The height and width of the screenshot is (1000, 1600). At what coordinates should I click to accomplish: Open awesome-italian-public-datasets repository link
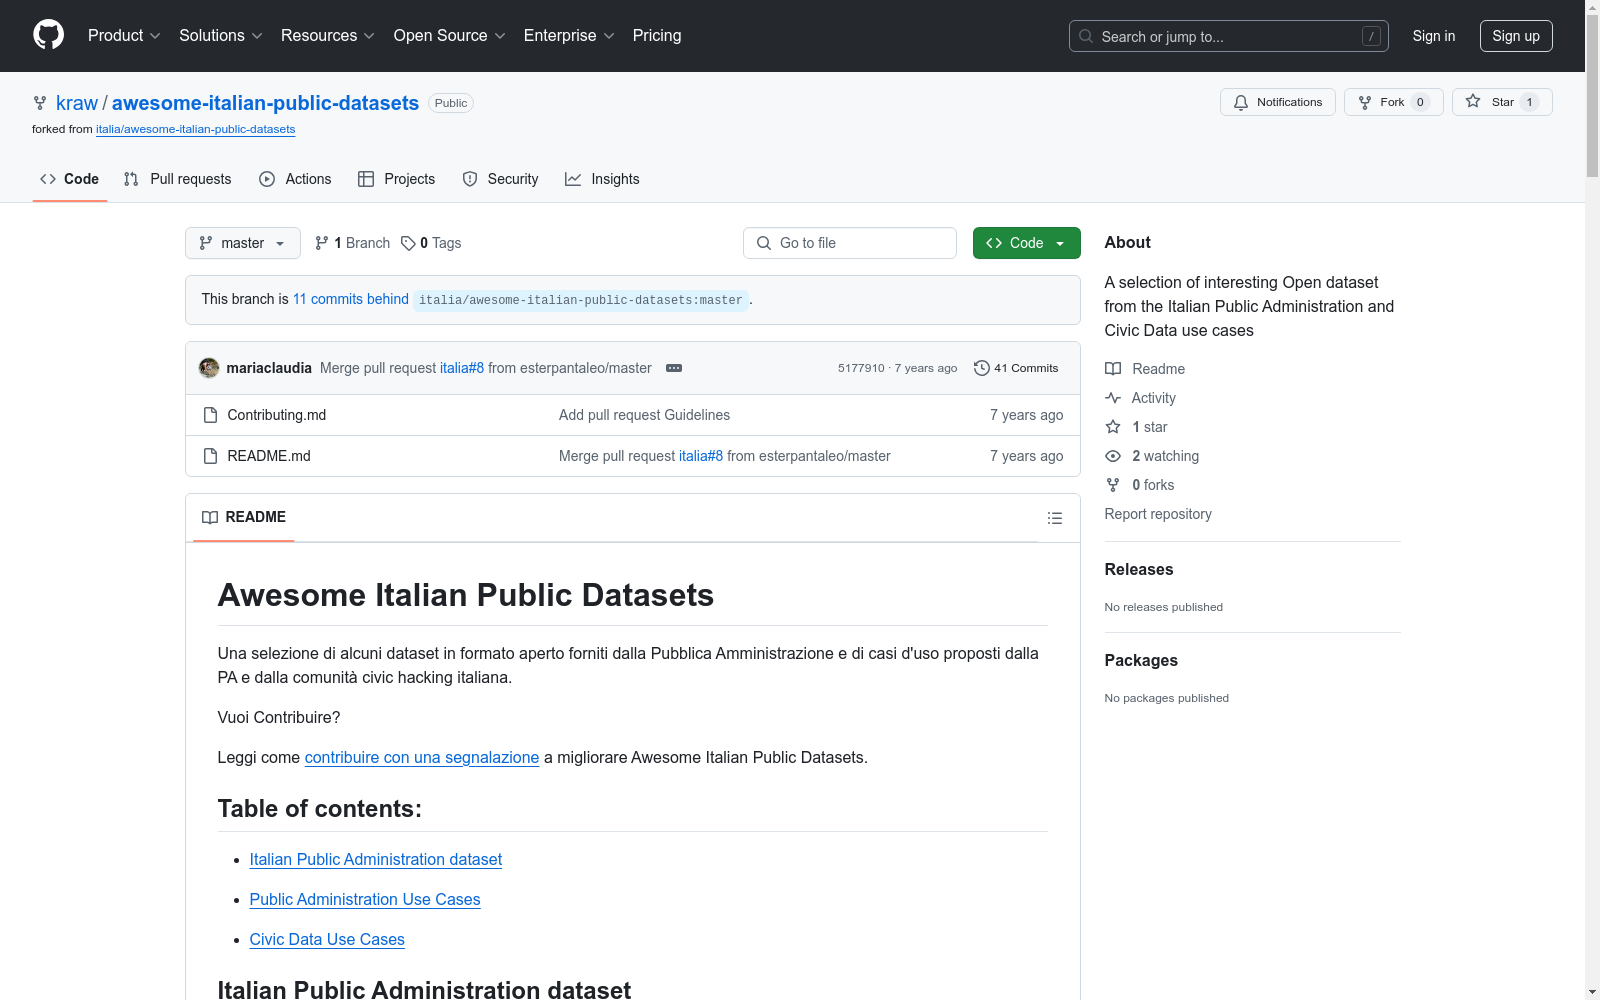265,103
